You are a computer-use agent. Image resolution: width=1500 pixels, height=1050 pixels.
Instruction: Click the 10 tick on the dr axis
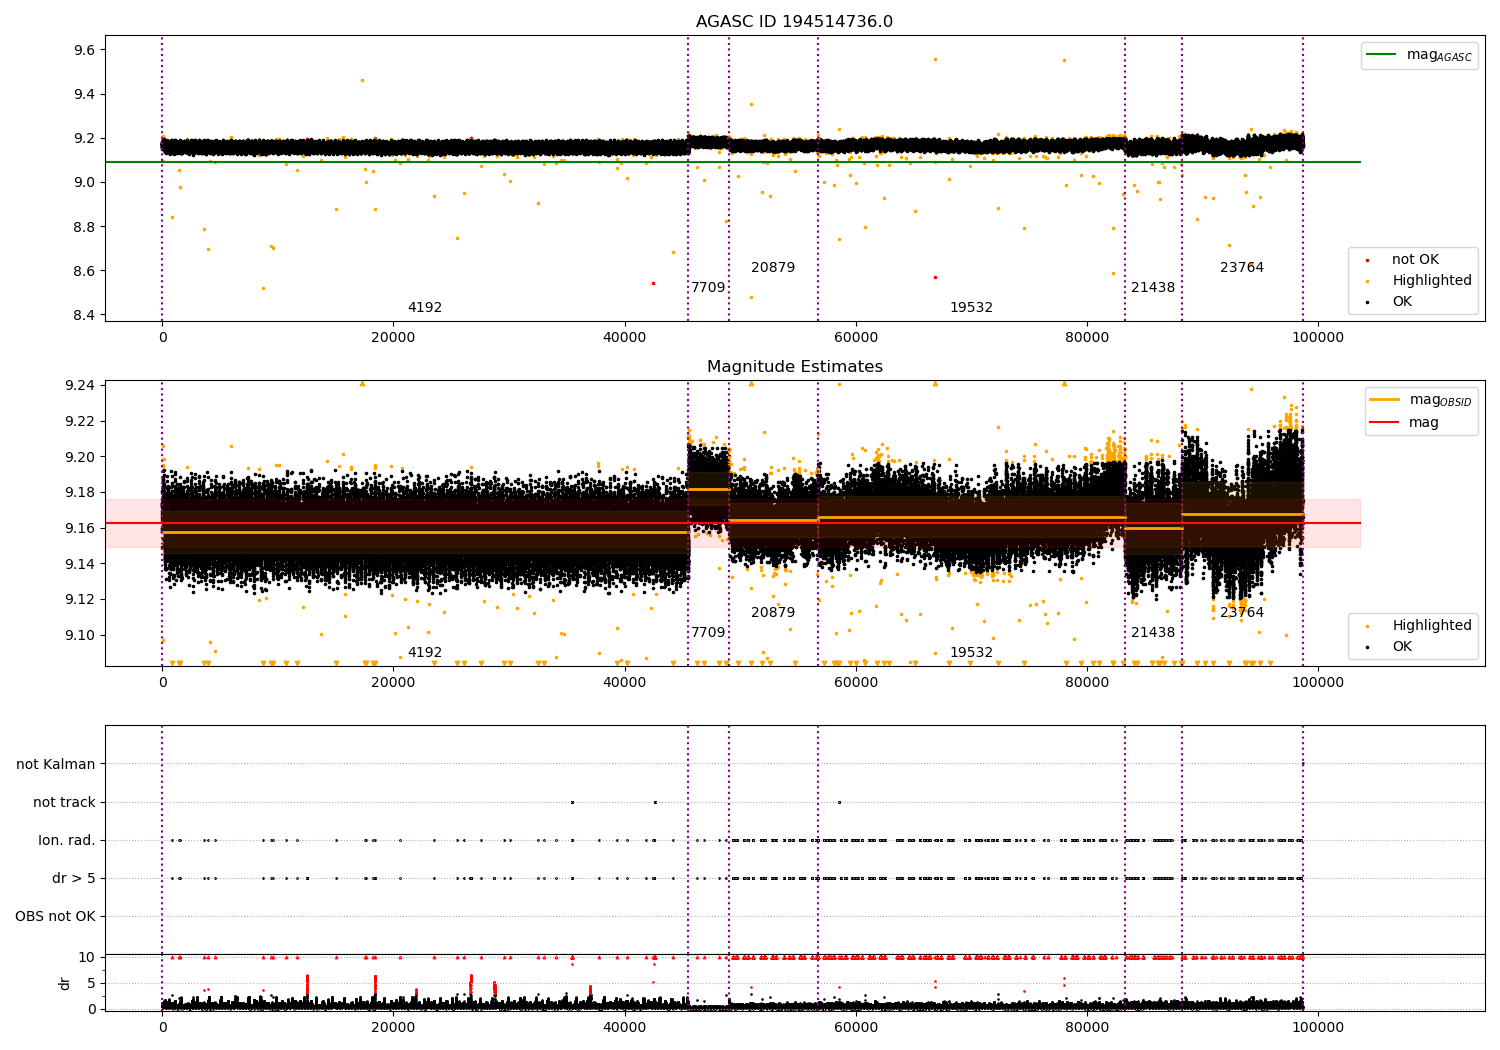point(87,958)
